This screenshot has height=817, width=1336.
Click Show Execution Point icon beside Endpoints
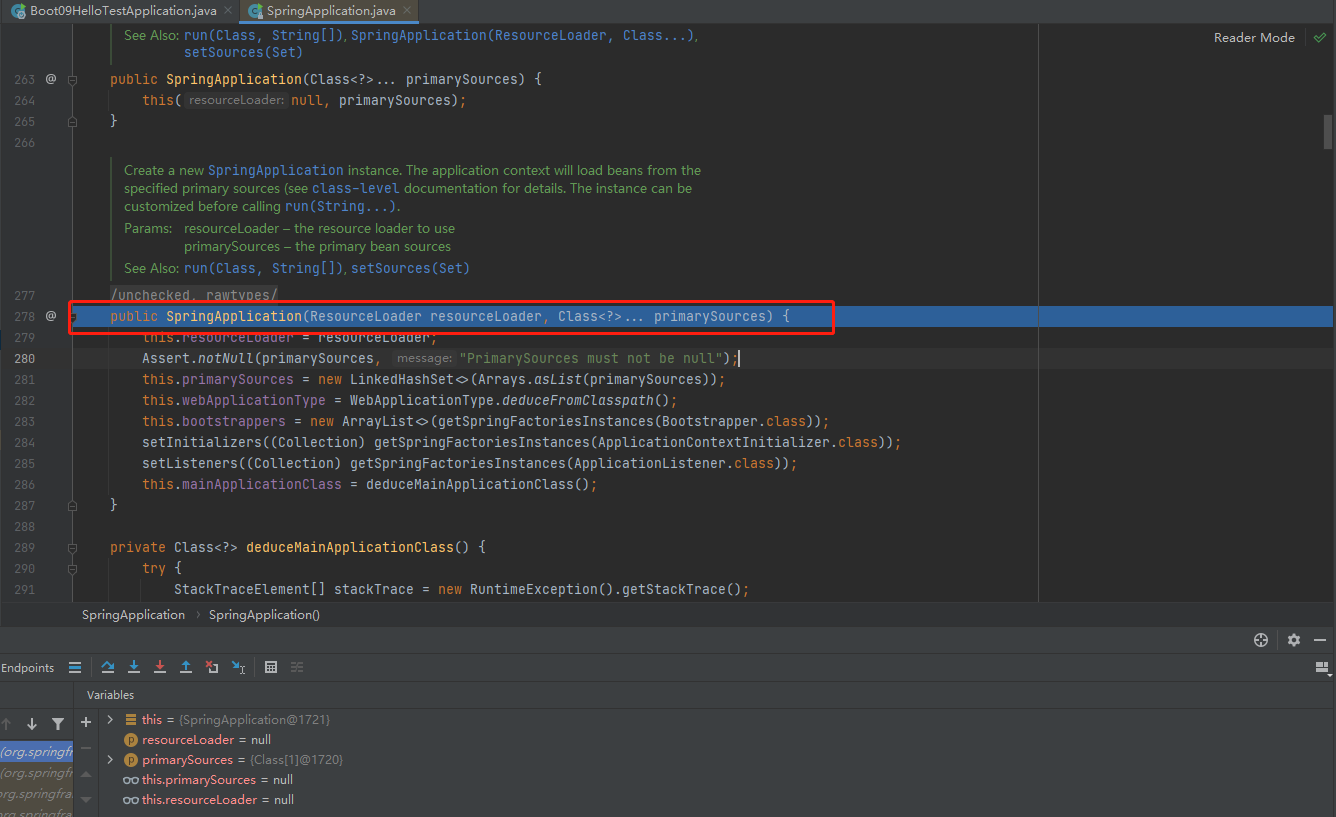75,667
